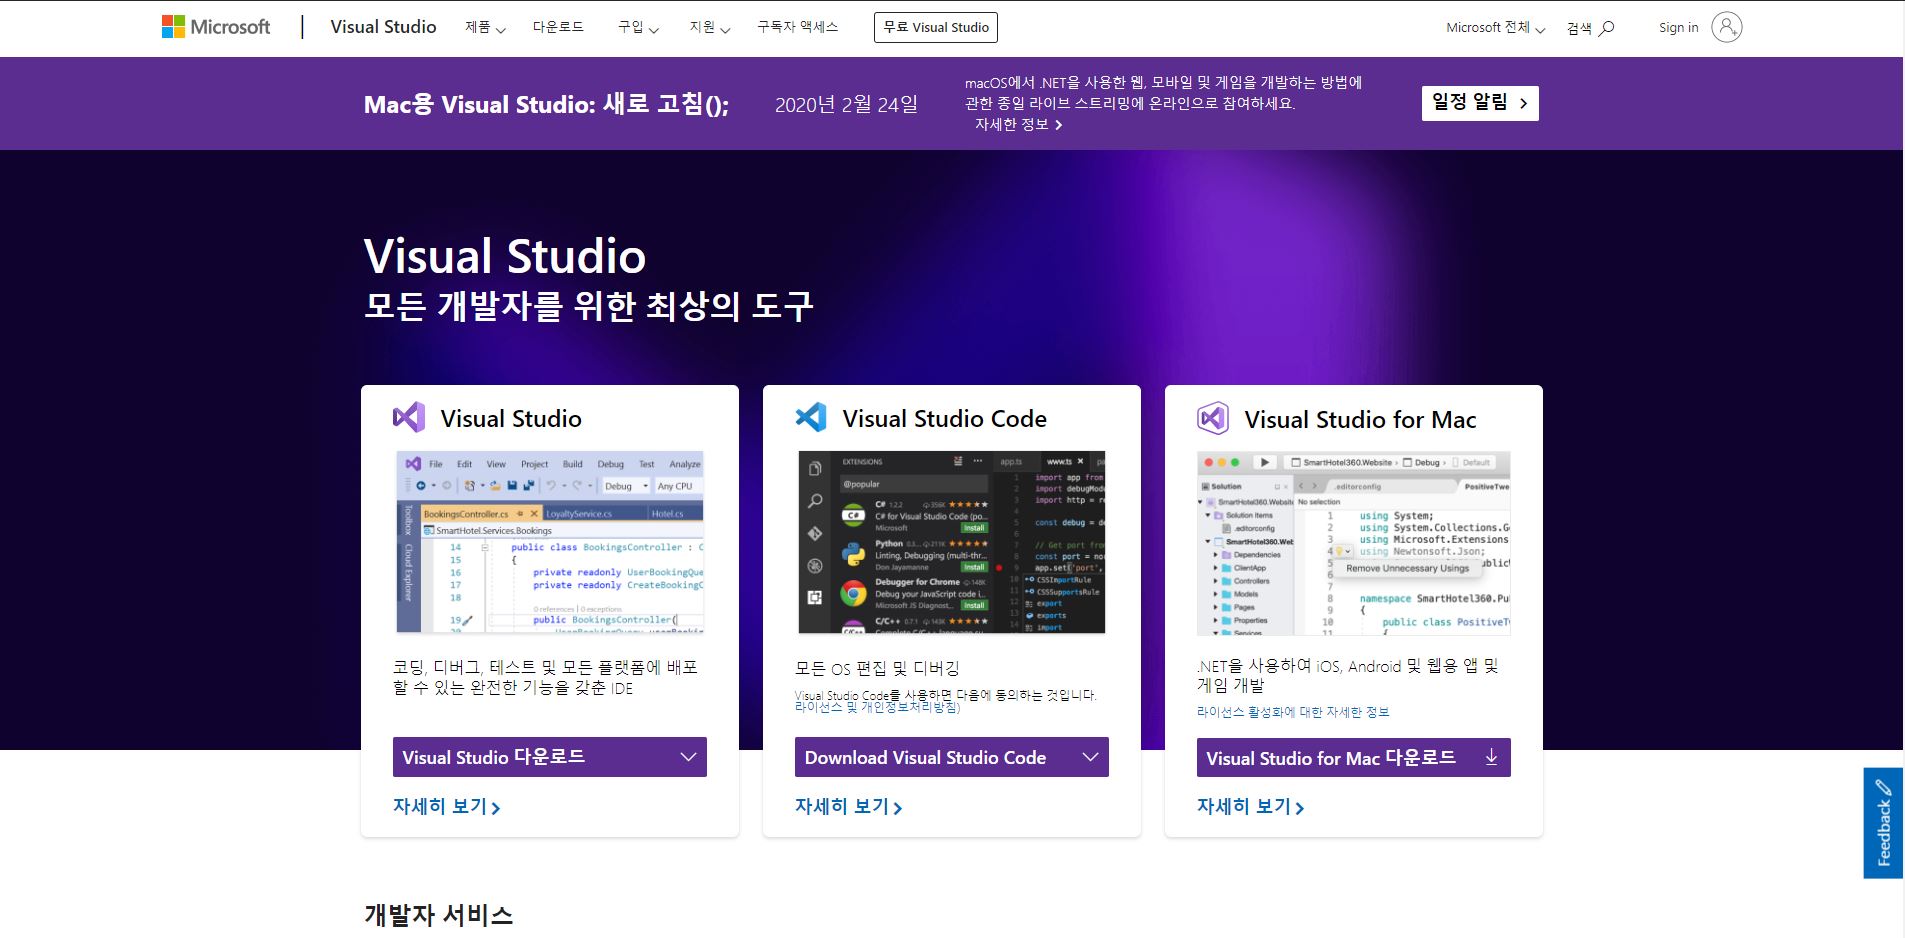Click the Sign in text

click(x=1678, y=27)
